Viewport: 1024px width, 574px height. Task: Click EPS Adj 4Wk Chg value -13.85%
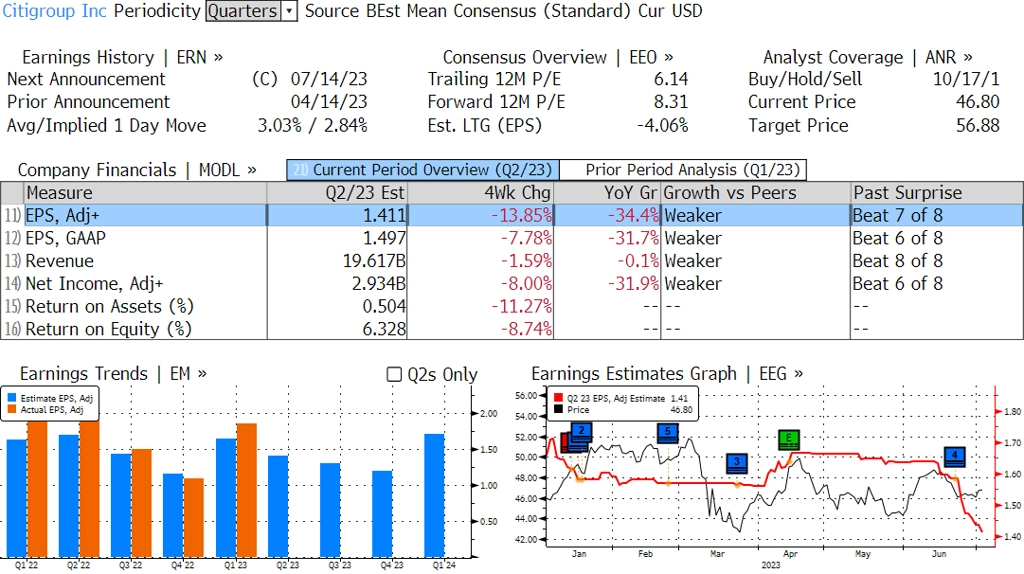tap(521, 215)
